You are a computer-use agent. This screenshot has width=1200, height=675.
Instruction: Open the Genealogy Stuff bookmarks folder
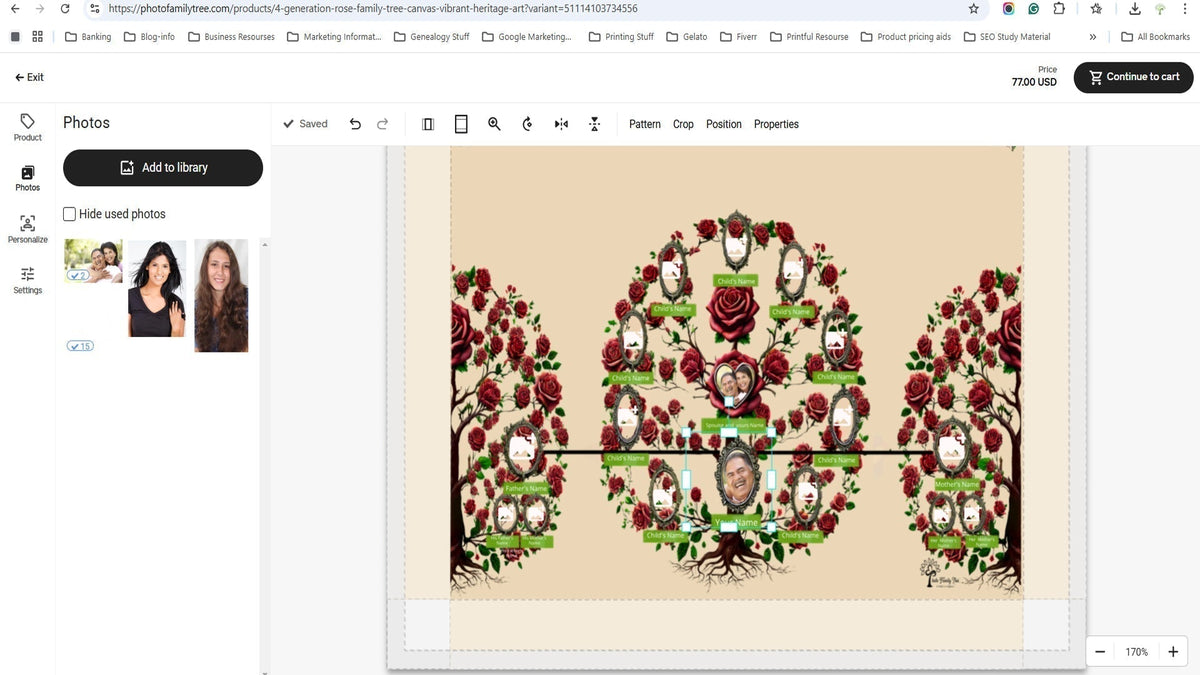(431, 37)
